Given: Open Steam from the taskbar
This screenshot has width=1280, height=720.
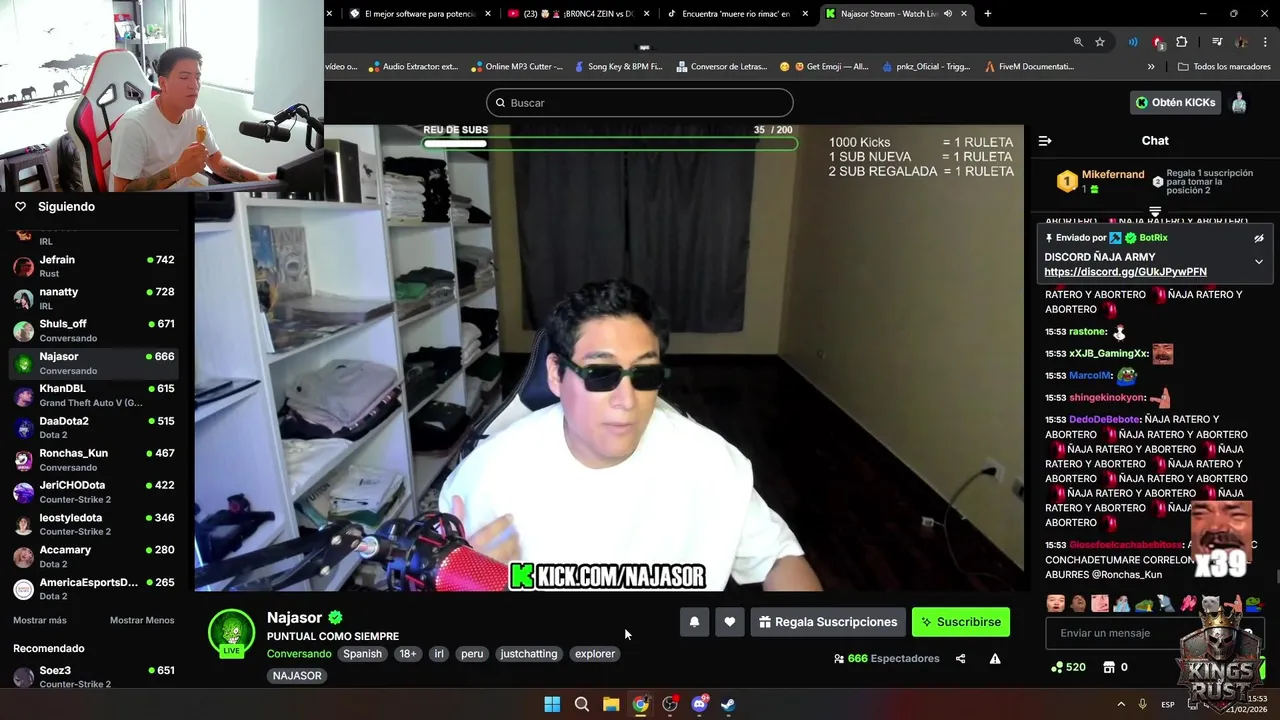Looking at the screenshot, I should click(x=729, y=704).
